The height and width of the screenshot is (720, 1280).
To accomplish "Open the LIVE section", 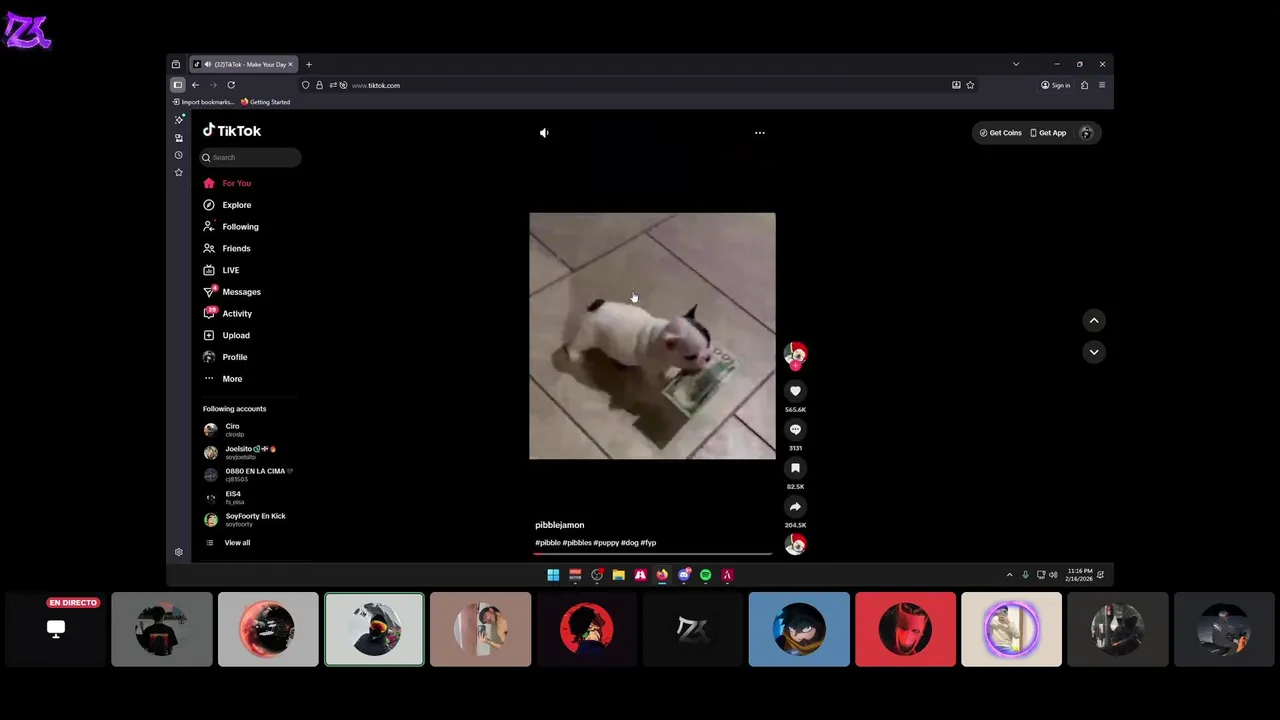I will 222,270.
